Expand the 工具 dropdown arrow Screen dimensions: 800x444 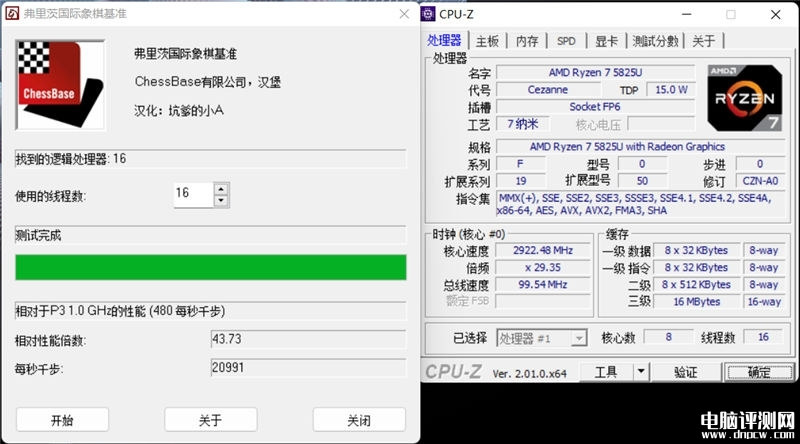point(641,372)
